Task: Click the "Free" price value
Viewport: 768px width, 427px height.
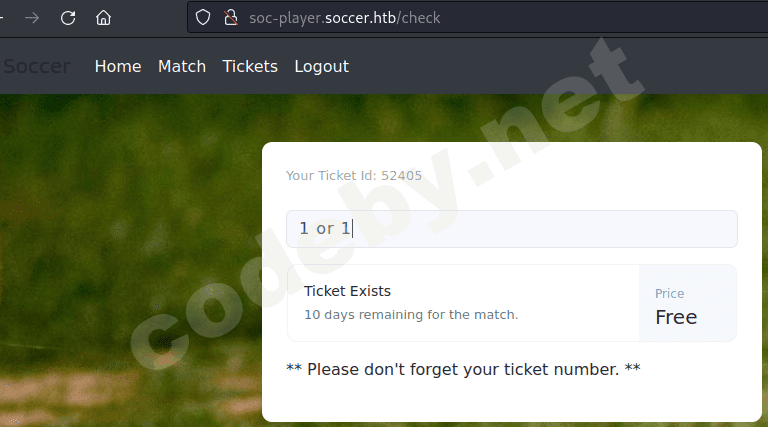Action: (676, 317)
